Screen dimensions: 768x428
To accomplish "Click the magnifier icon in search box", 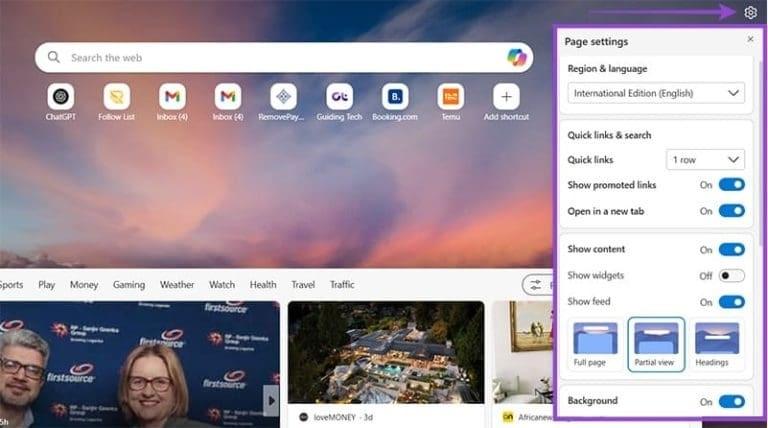I will [54, 57].
